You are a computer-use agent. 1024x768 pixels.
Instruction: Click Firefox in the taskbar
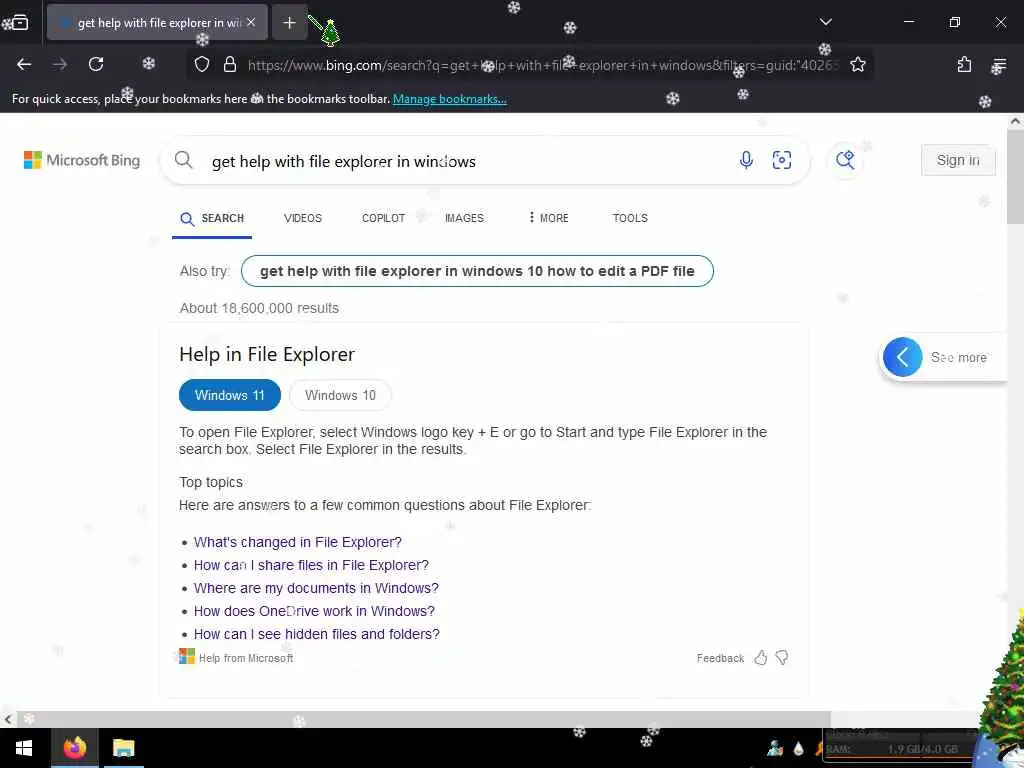pos(75,748)
